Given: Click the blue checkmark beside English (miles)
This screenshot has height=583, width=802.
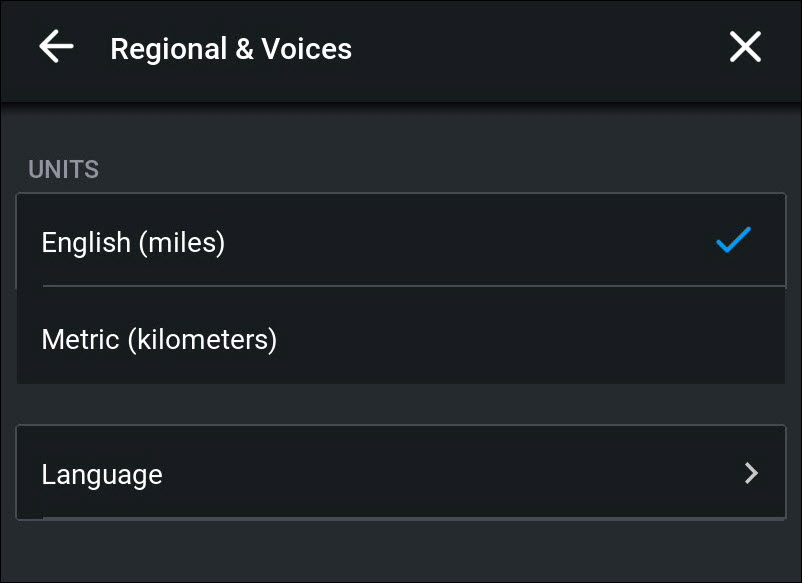Looking at the screenshot, I should pyautogui.click(x=733, y=241).
